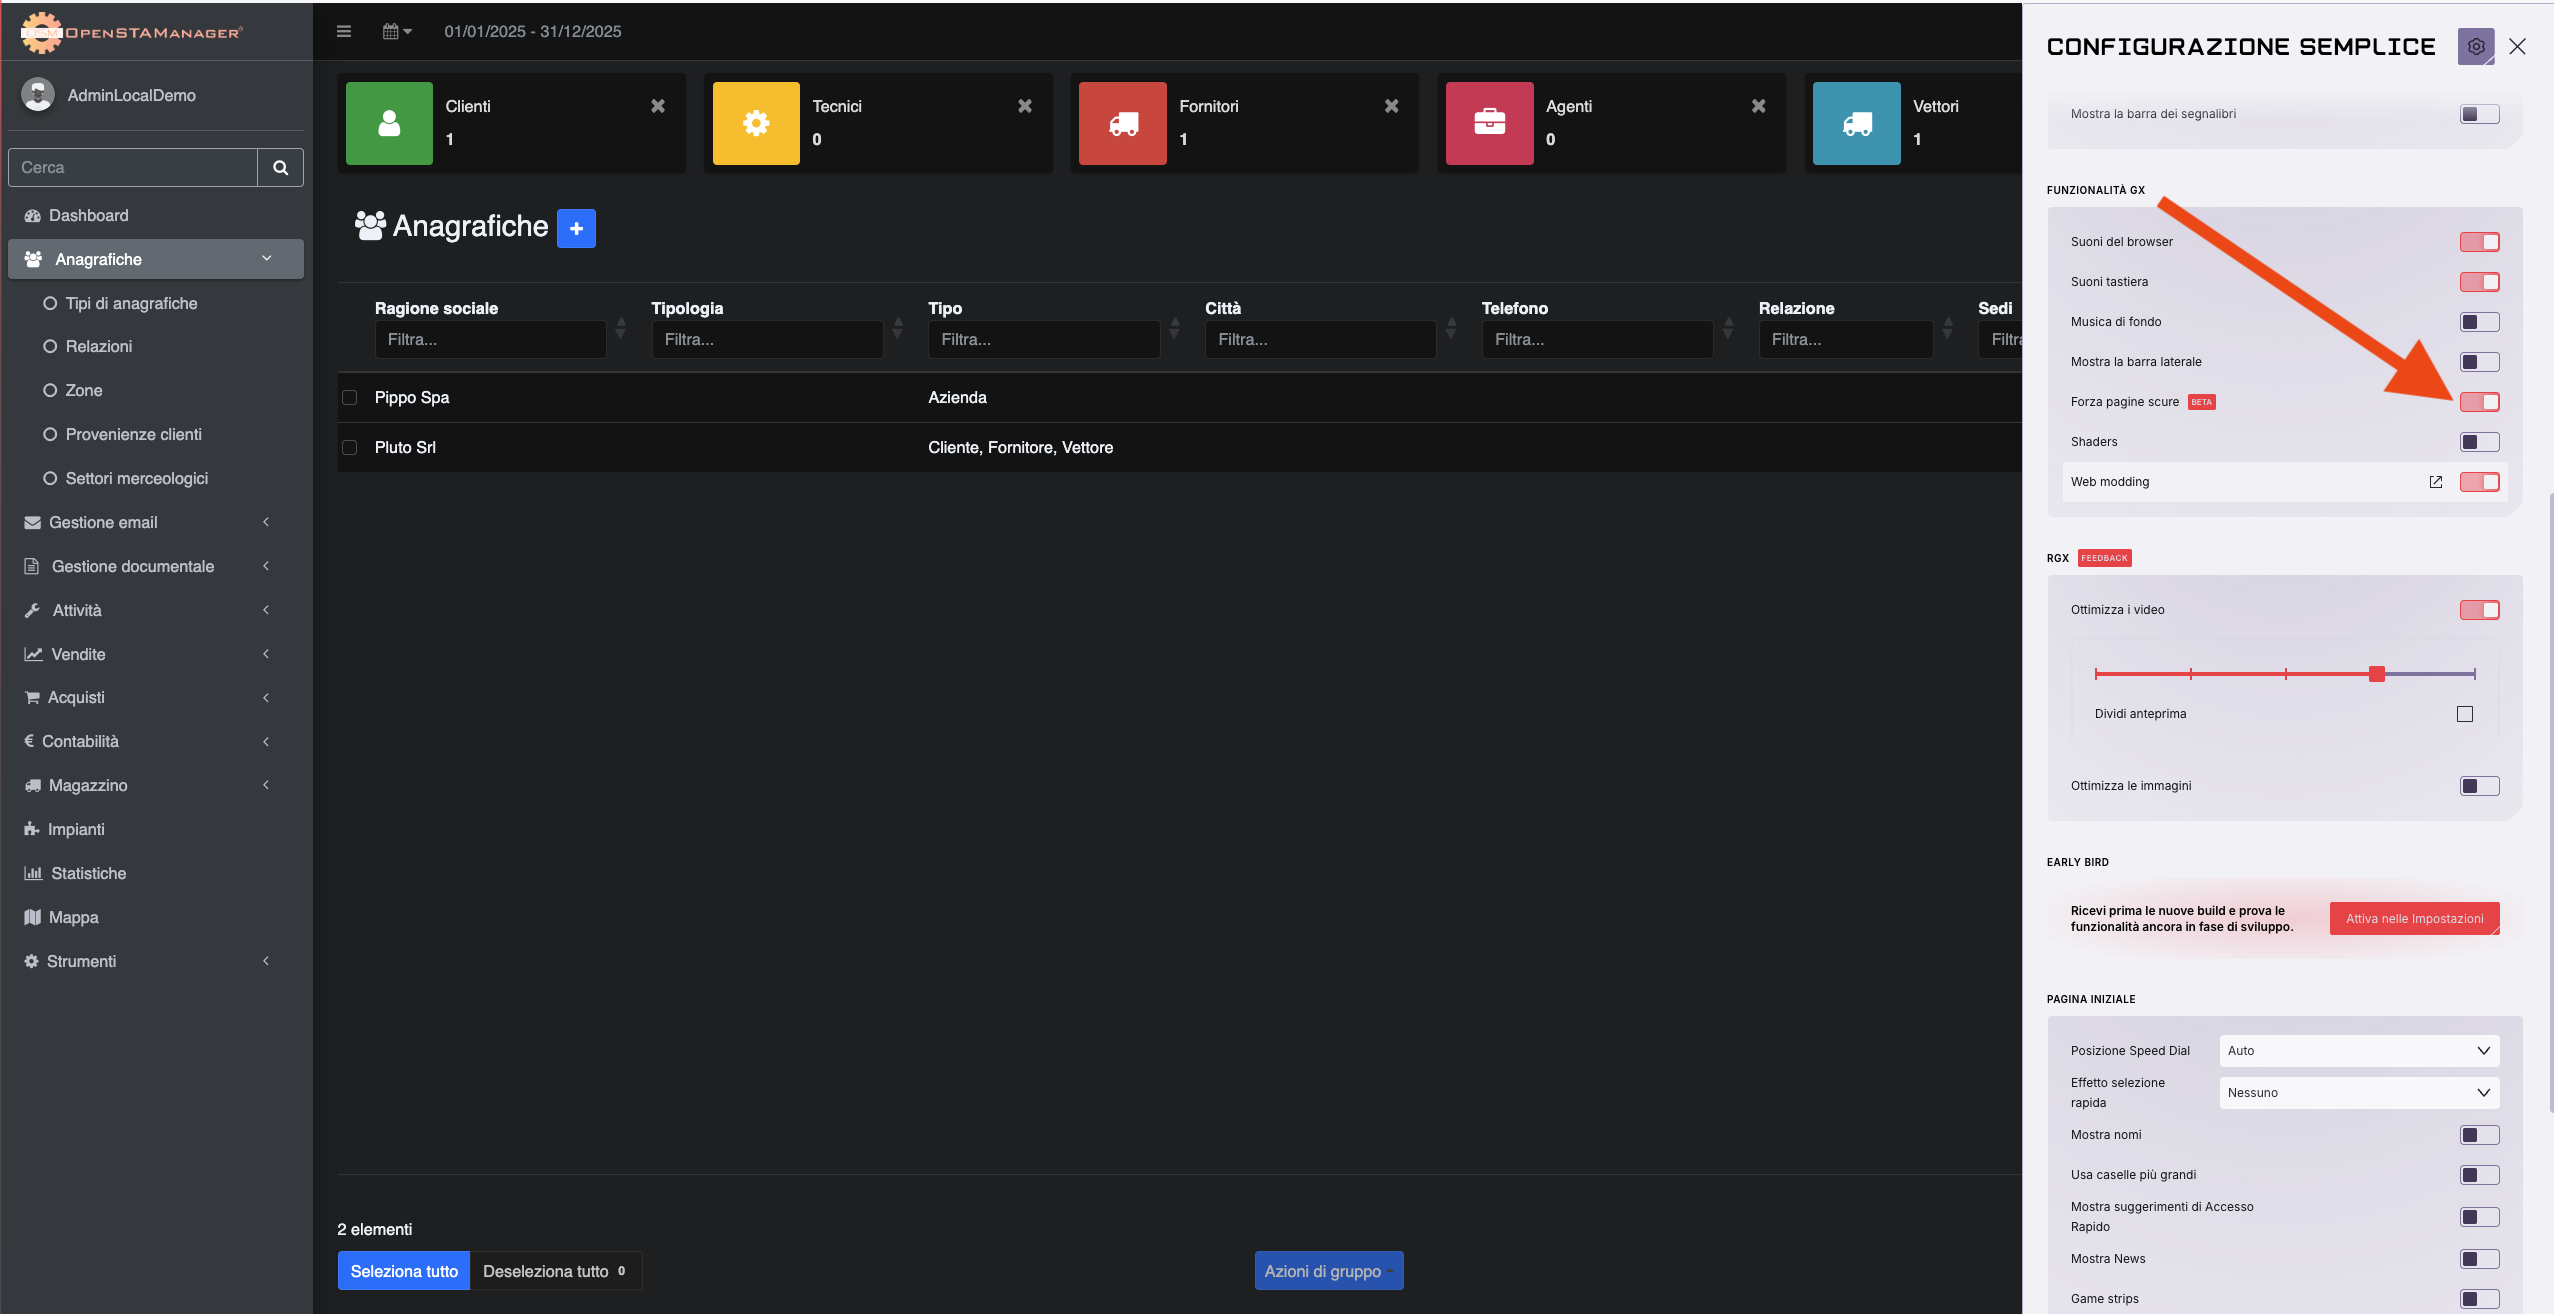Click the Seleziona tutto button

(404, 1271)
